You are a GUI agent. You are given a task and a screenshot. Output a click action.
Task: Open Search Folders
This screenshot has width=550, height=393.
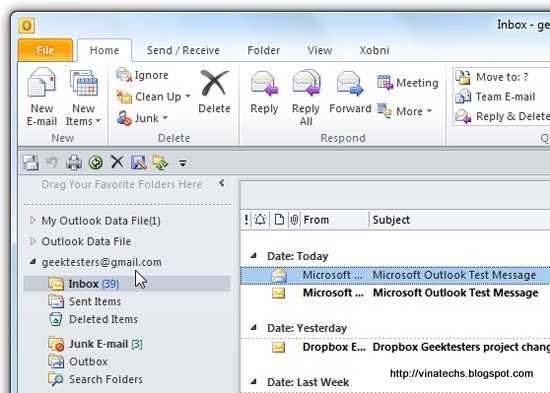click(106, 379)
